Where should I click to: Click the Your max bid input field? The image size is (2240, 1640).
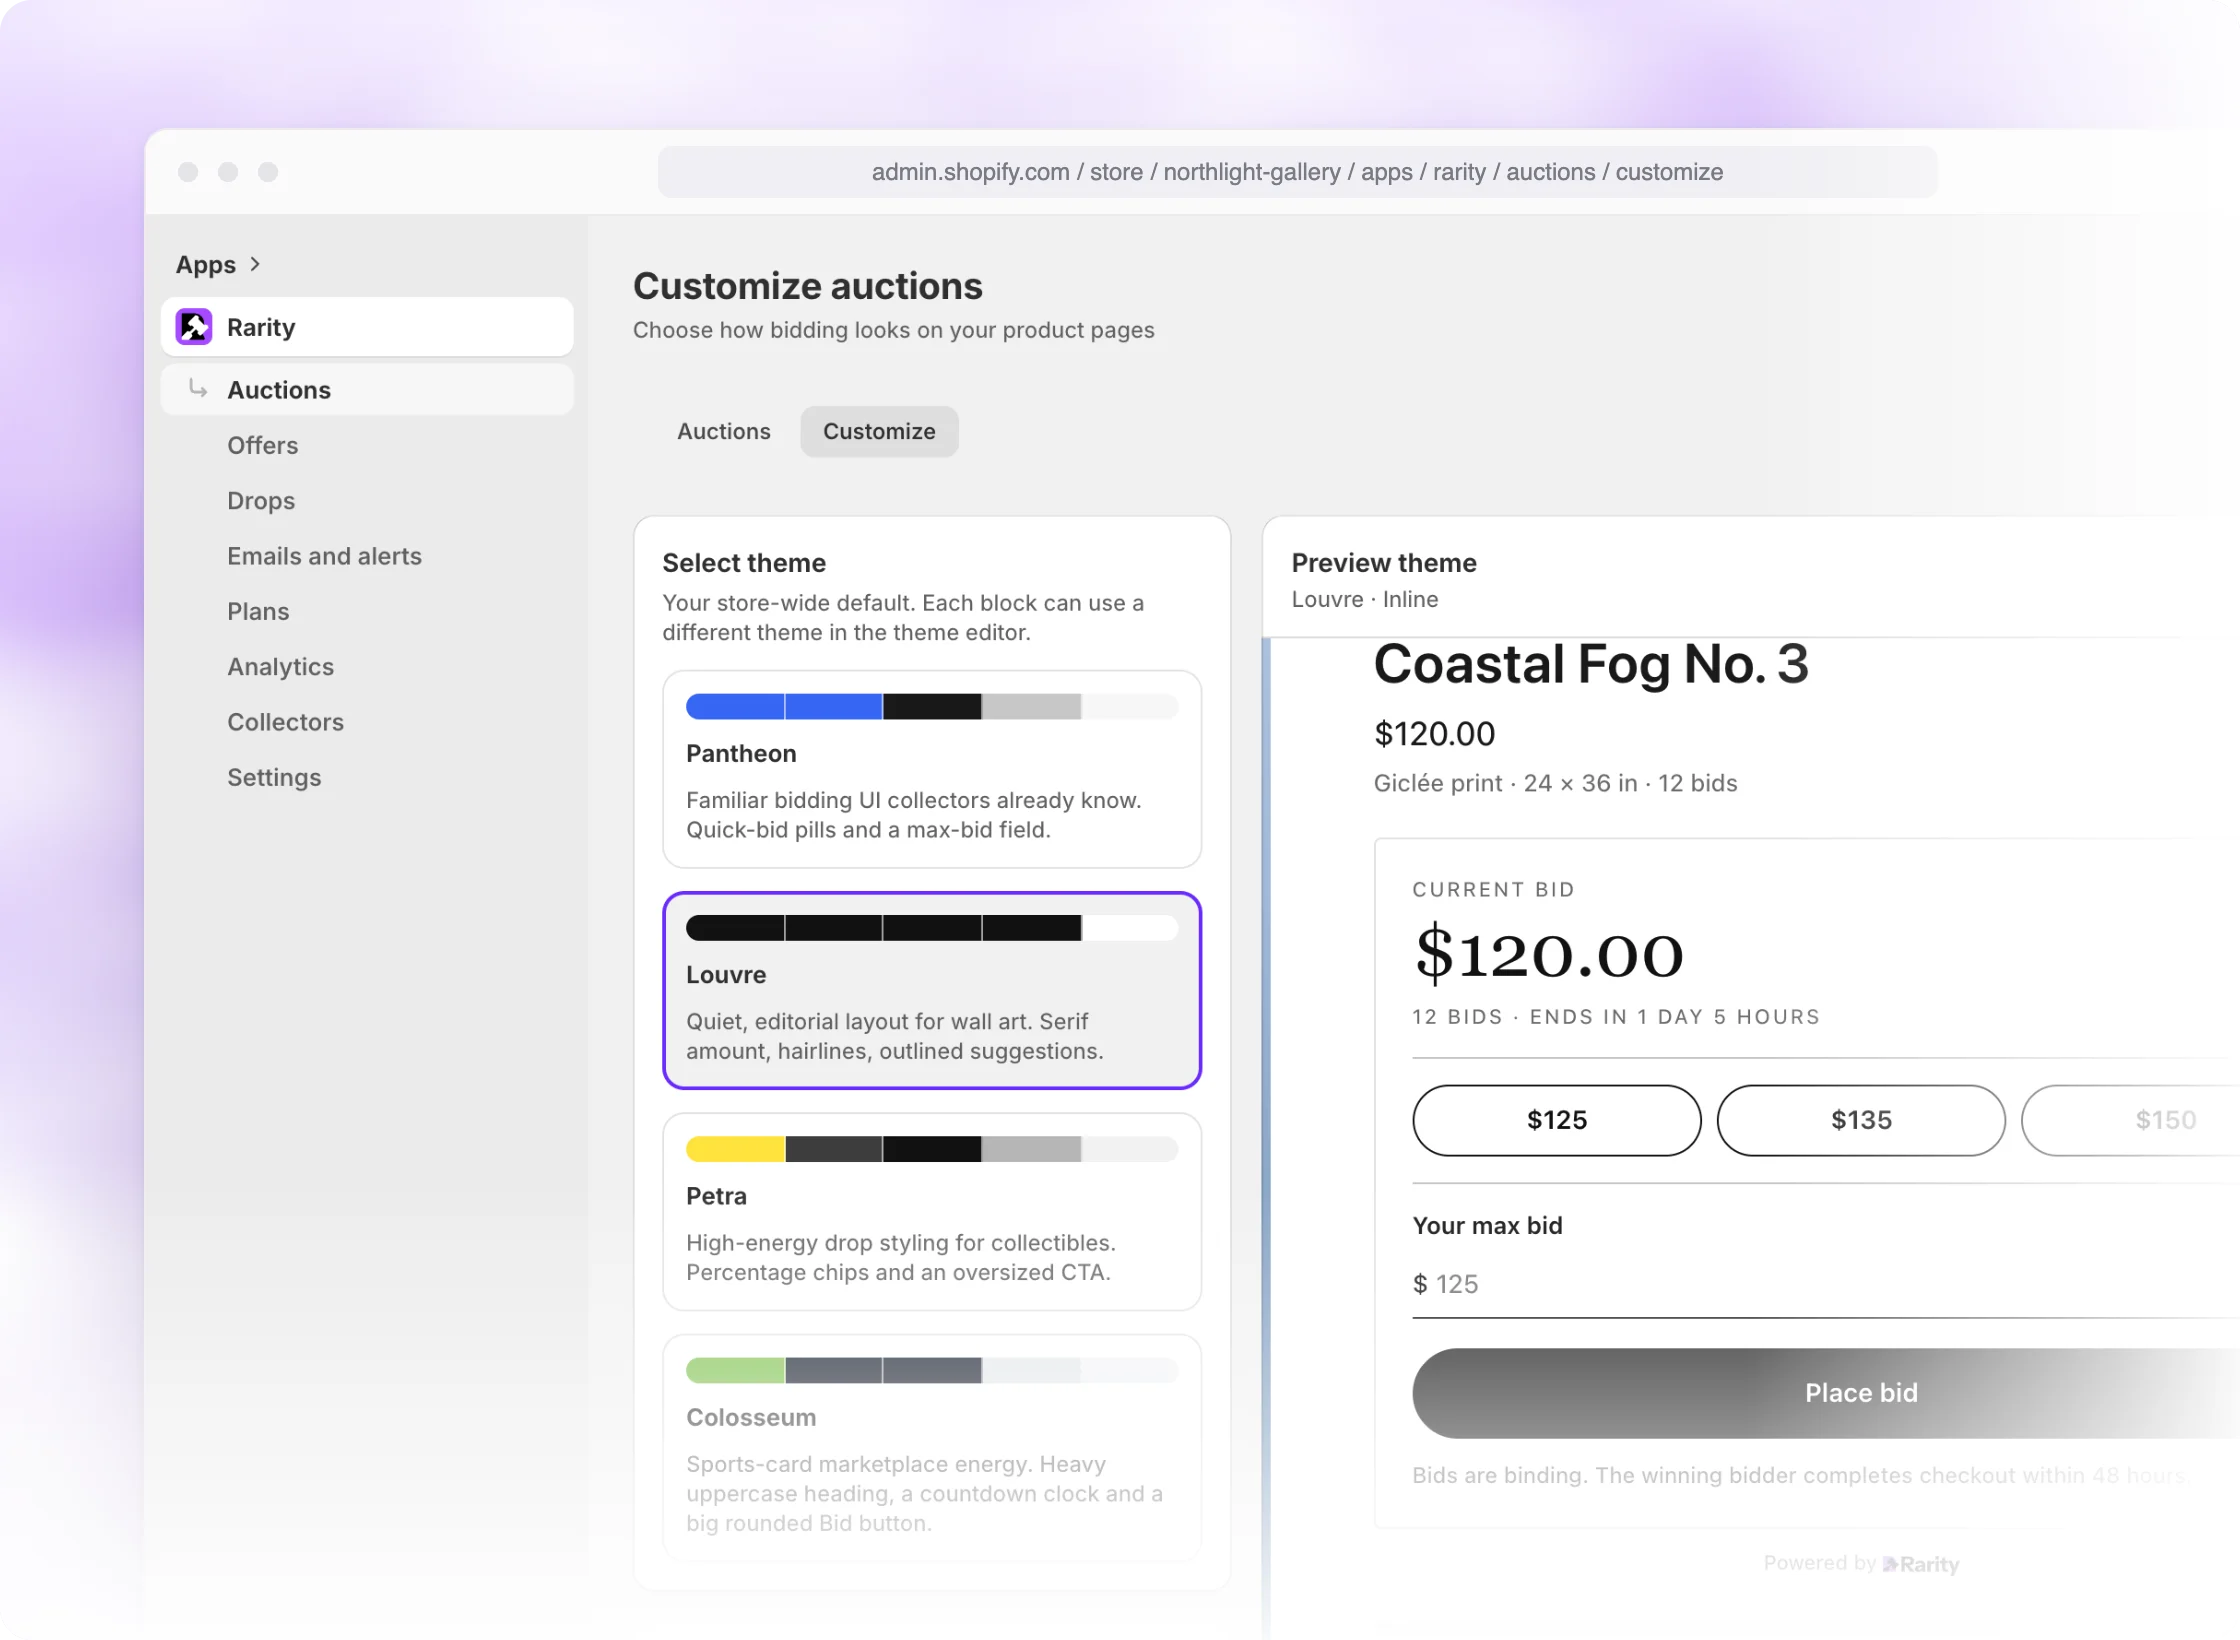[1826, 1284]
